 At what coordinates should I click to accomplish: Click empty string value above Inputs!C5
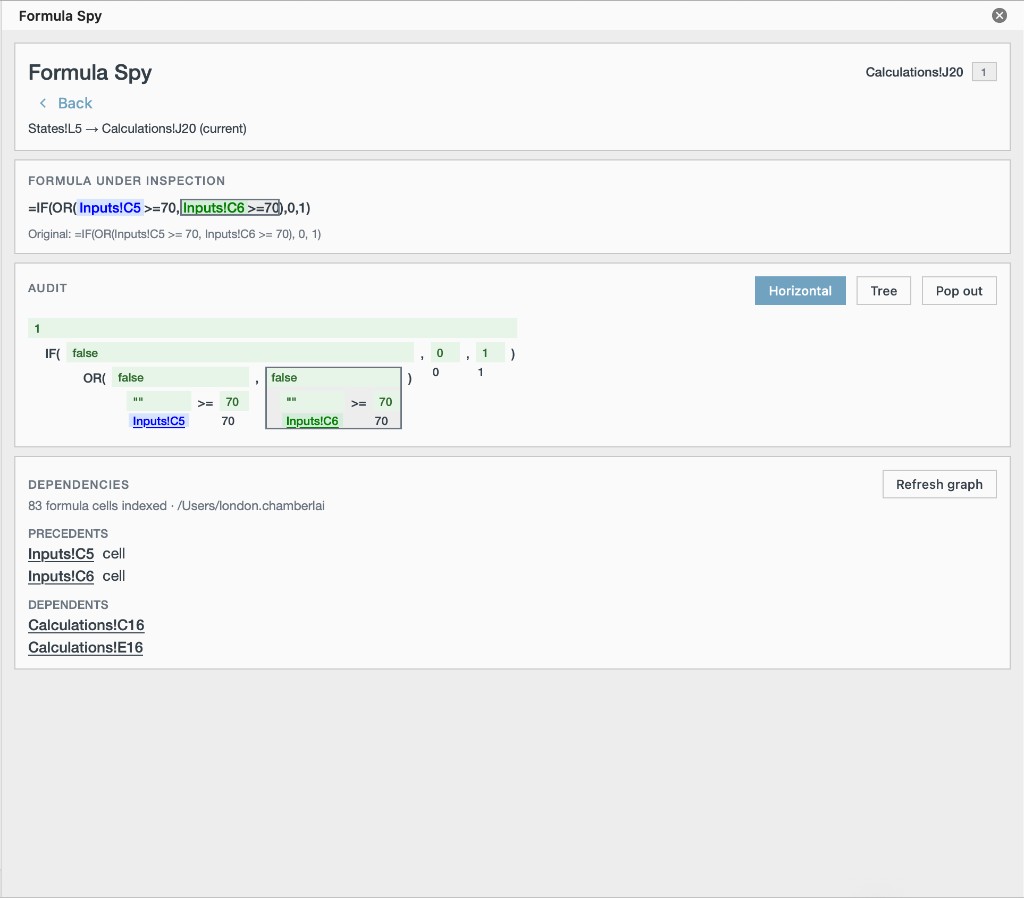tap(159, 401)
